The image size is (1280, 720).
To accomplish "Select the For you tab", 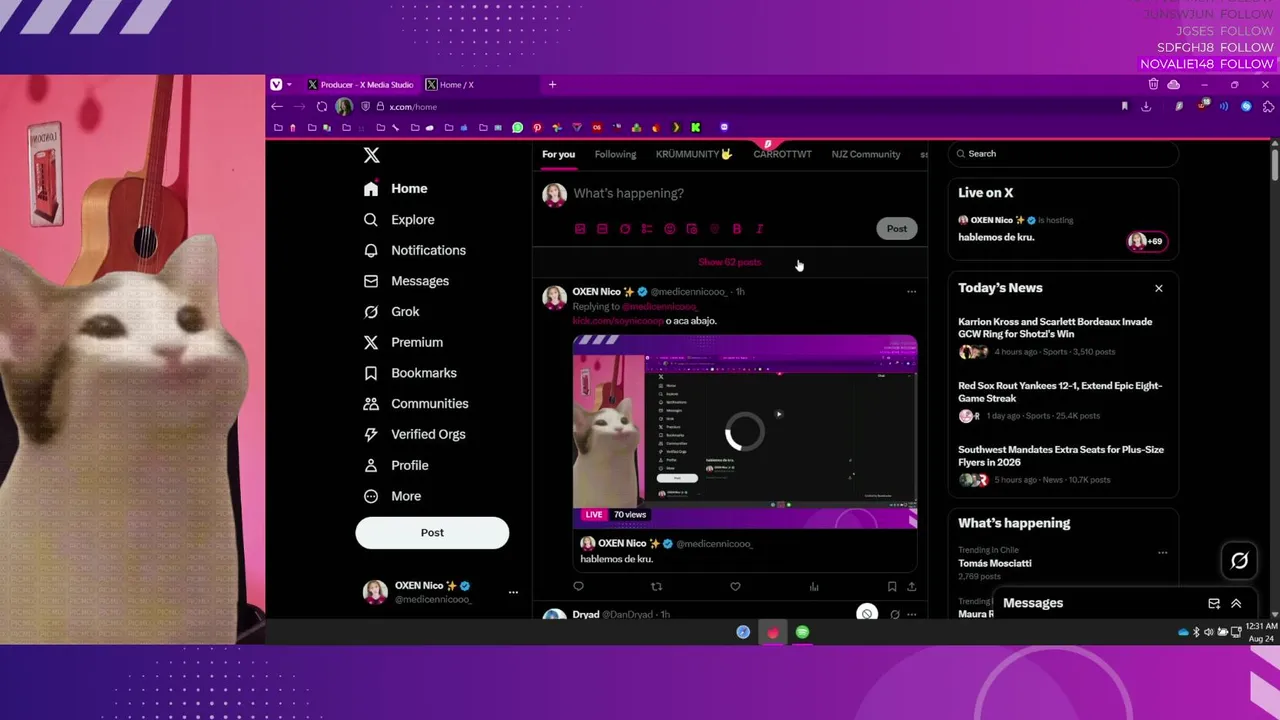I will point(558,154).
